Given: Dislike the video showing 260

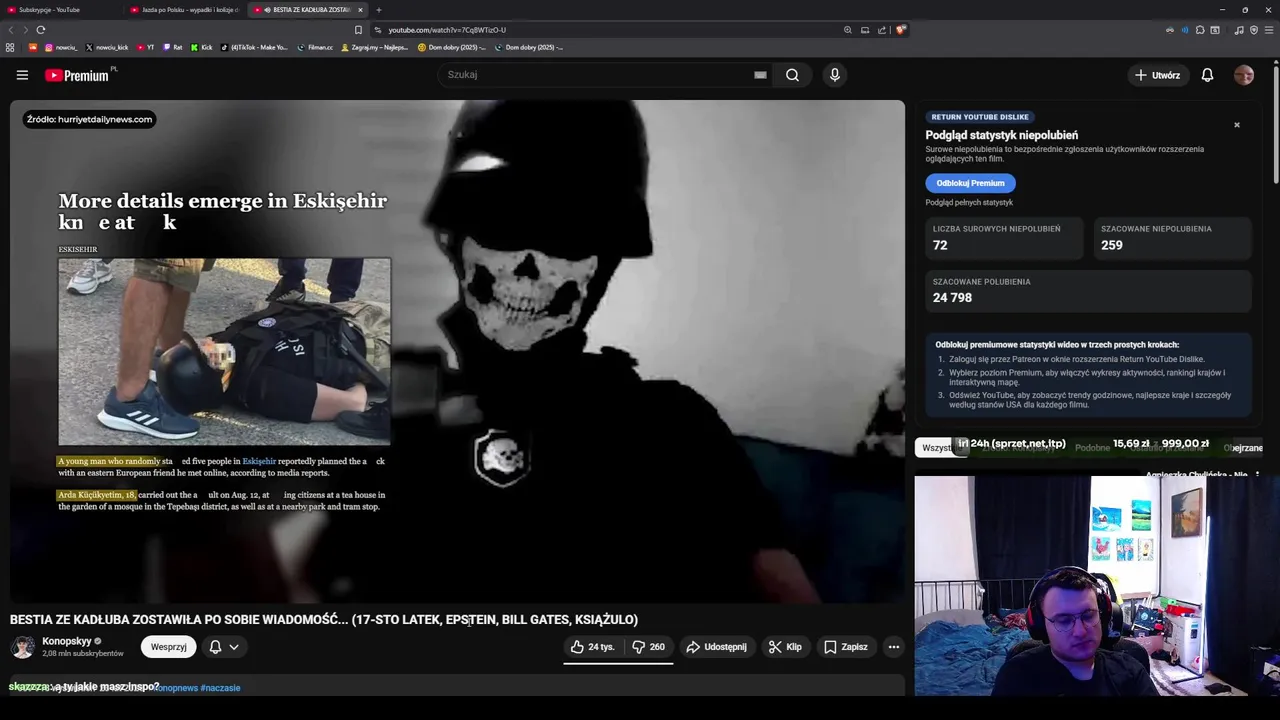Looking at the screenshot, I should (648, 647).
